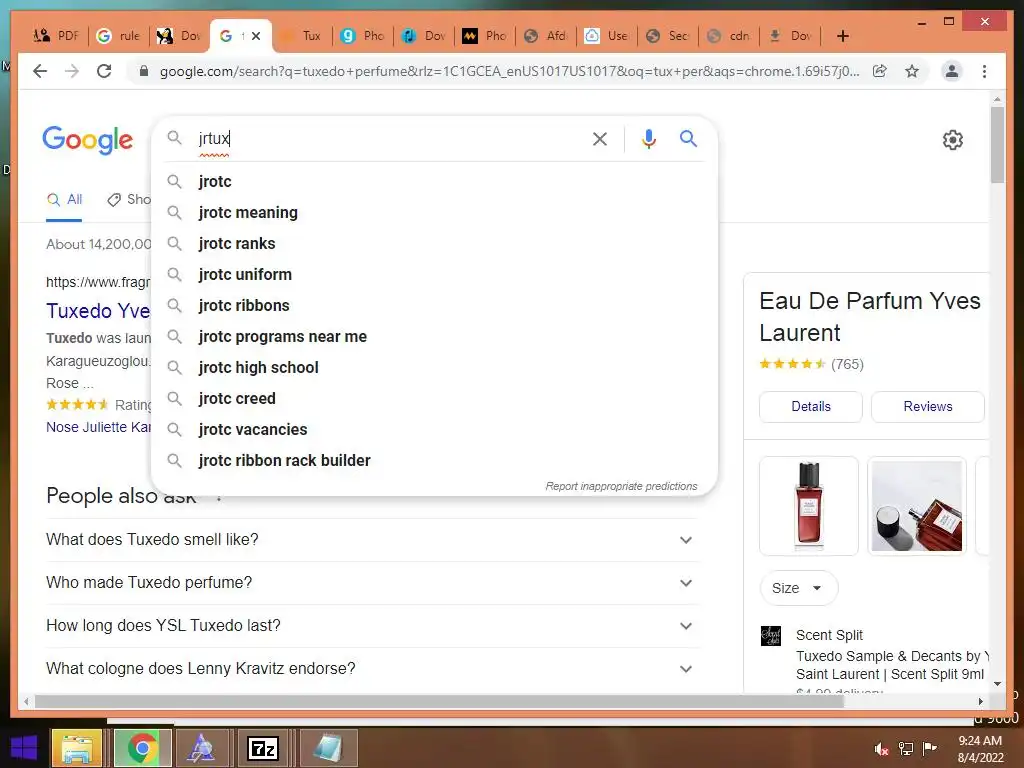This screenshot has width=1024, height=768.
Task: Open a new tab with plus icon
Action: tap(842, 36)
